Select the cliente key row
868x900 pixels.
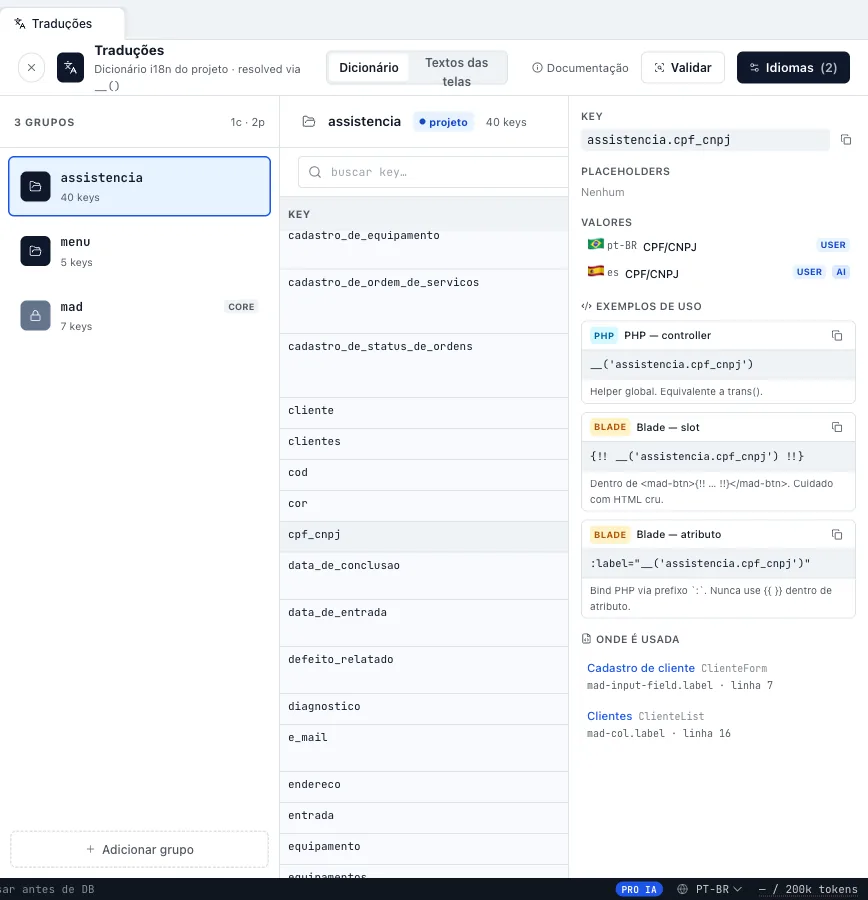coord(424,413)
